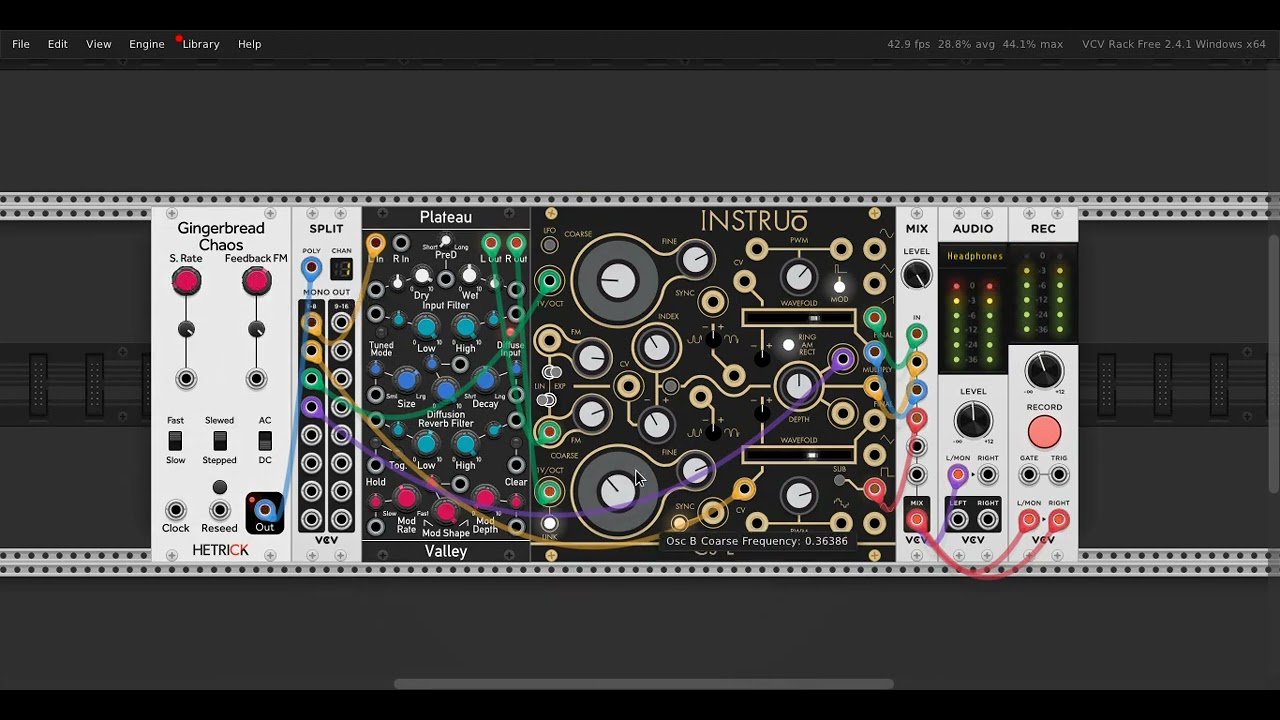This screenshot has height=720, width=1280.
Task: Click the Plateau Size knob
Action: click(x=406, y=379)
